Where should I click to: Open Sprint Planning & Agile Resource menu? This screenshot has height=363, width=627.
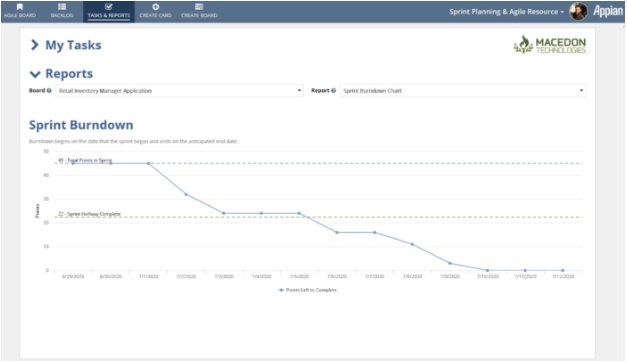tap(506, 12)
